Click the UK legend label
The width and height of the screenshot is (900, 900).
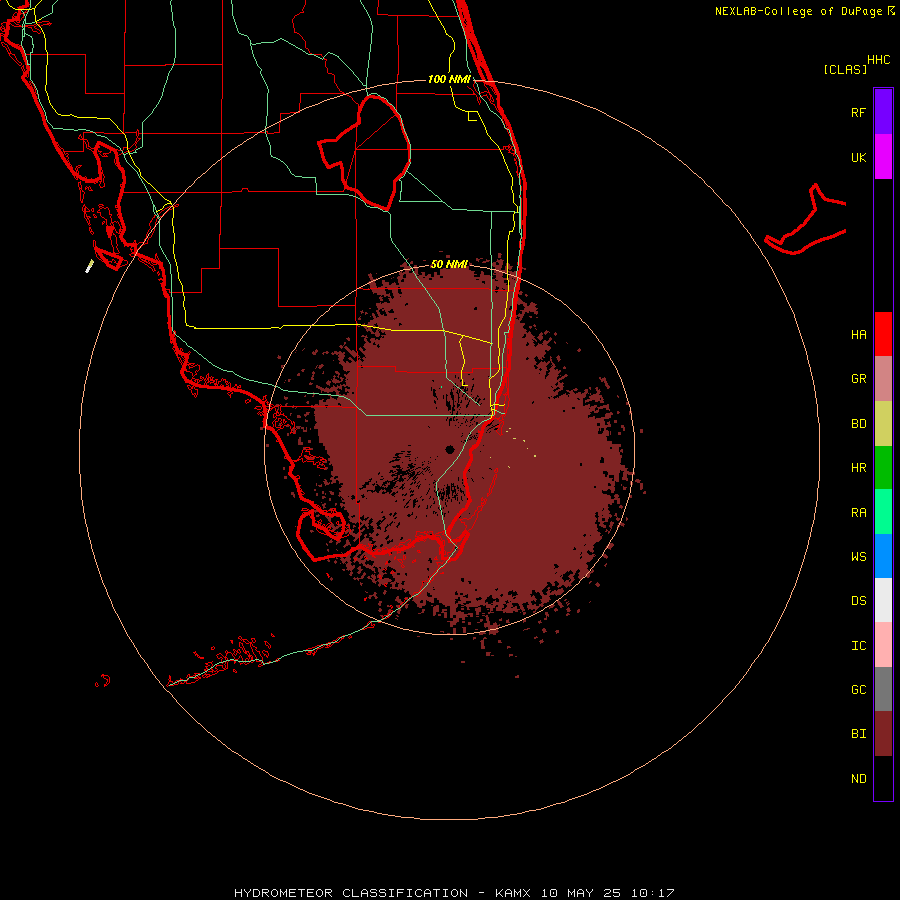tap(858, 157)
